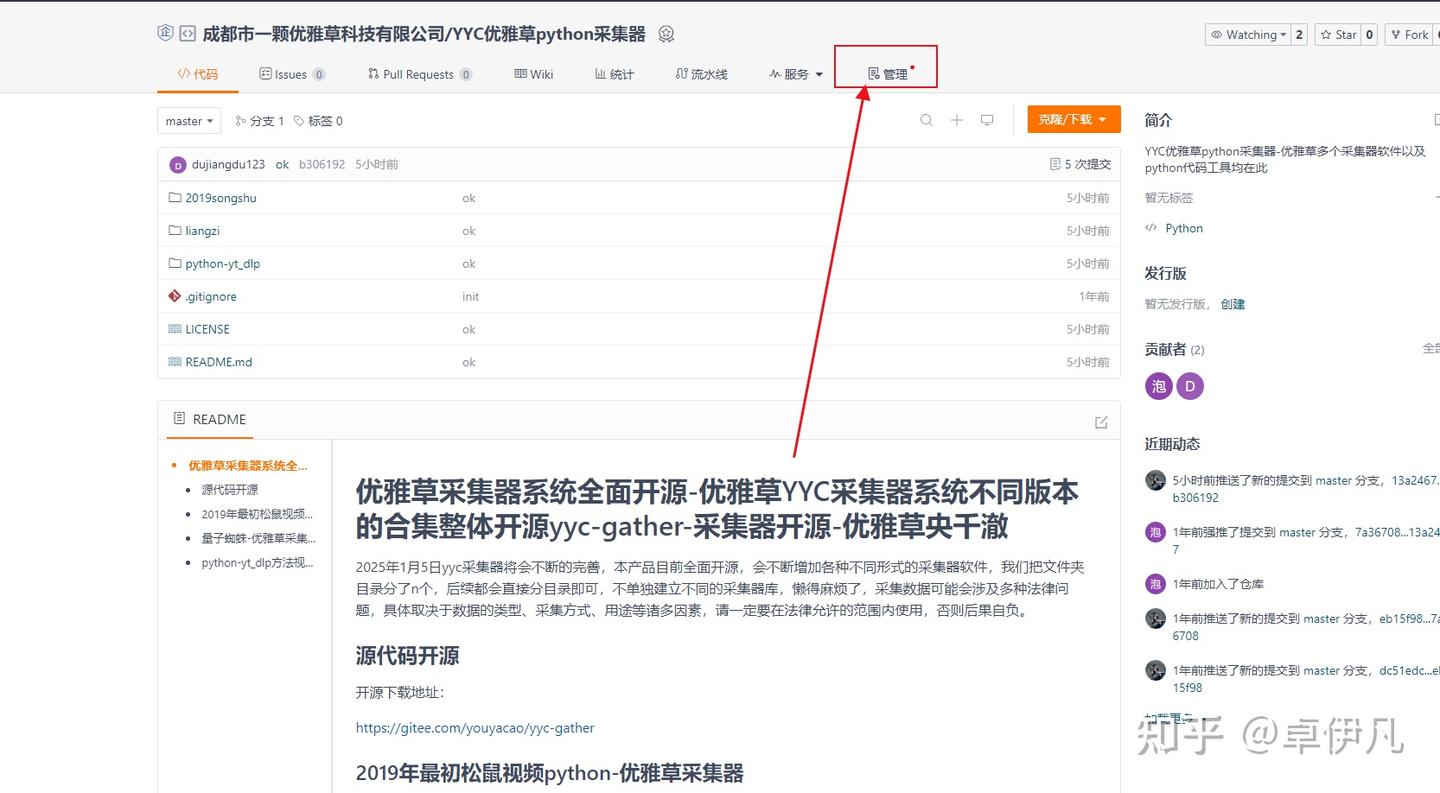The height and width of the screenshot is (793, 1440).
Task: Open commit b306192 from the commit bar
Action: 322,163
